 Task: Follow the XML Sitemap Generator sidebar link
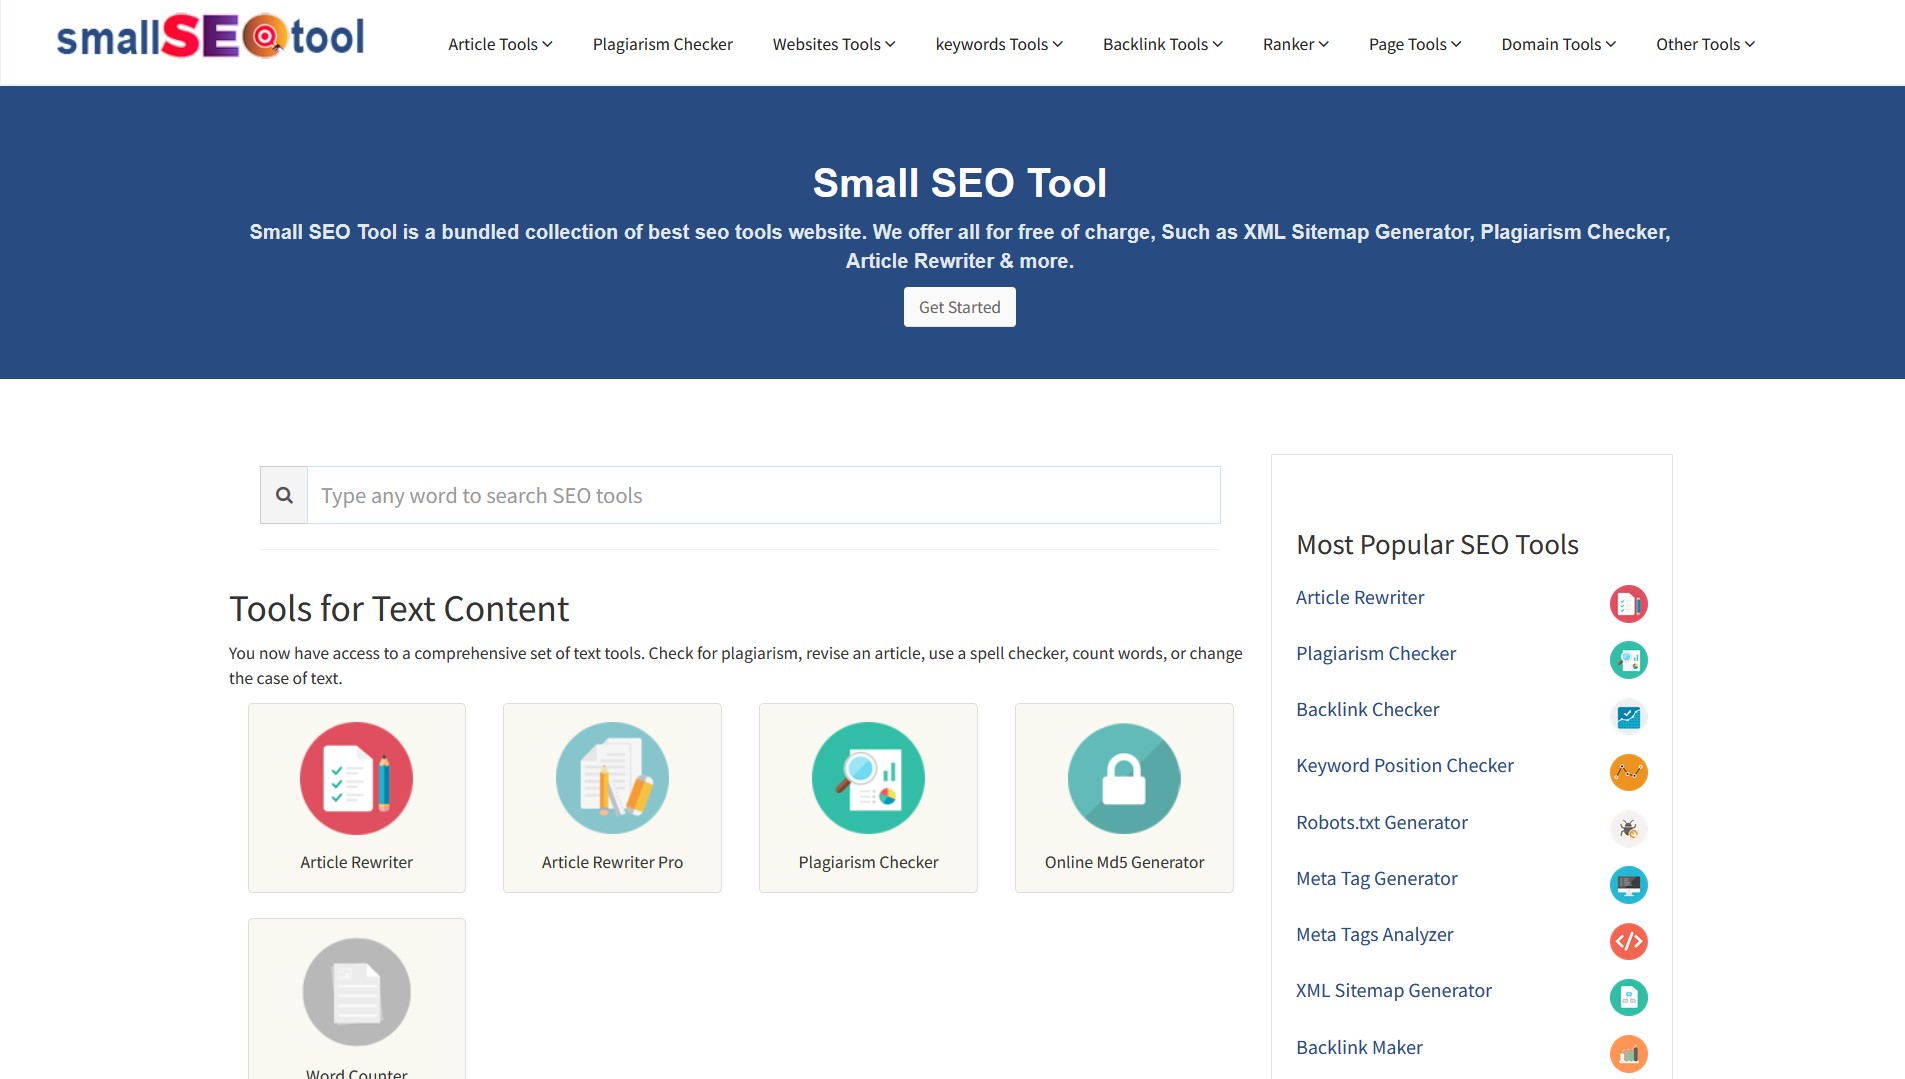(x=1393, y=990)
